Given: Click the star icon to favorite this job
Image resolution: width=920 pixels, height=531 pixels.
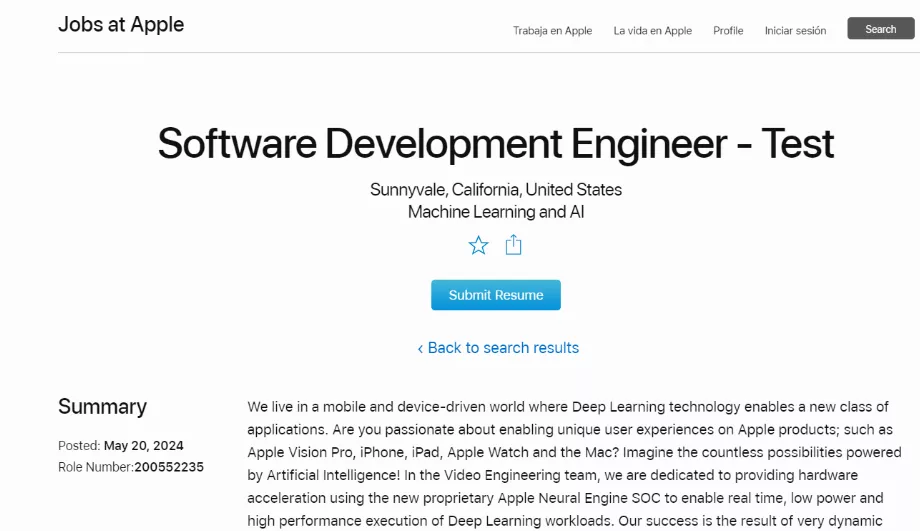Looking at the screenshot, I should pos(478,245).
